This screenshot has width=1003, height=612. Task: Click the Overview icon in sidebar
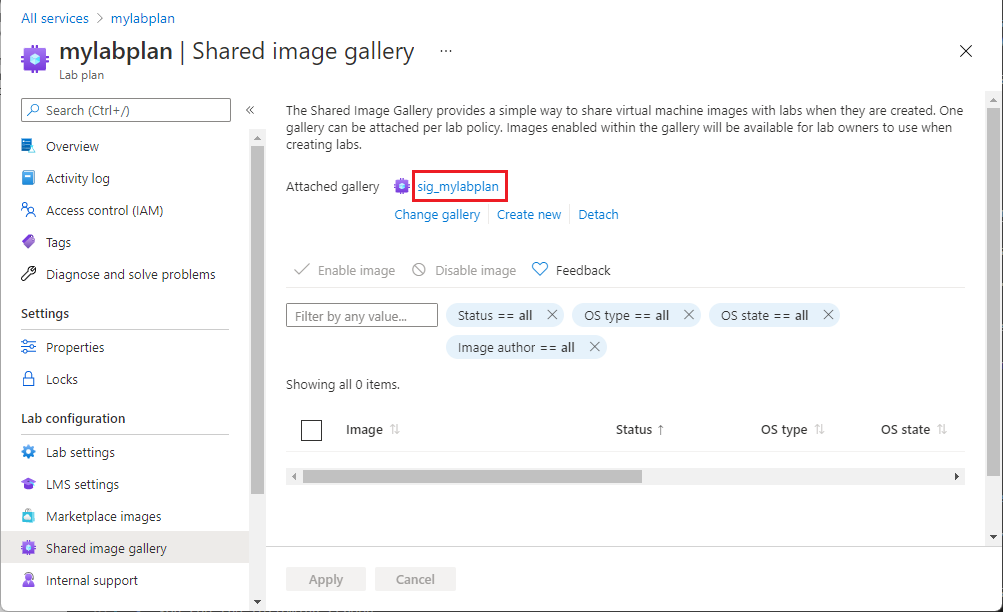tap(28, 146)
